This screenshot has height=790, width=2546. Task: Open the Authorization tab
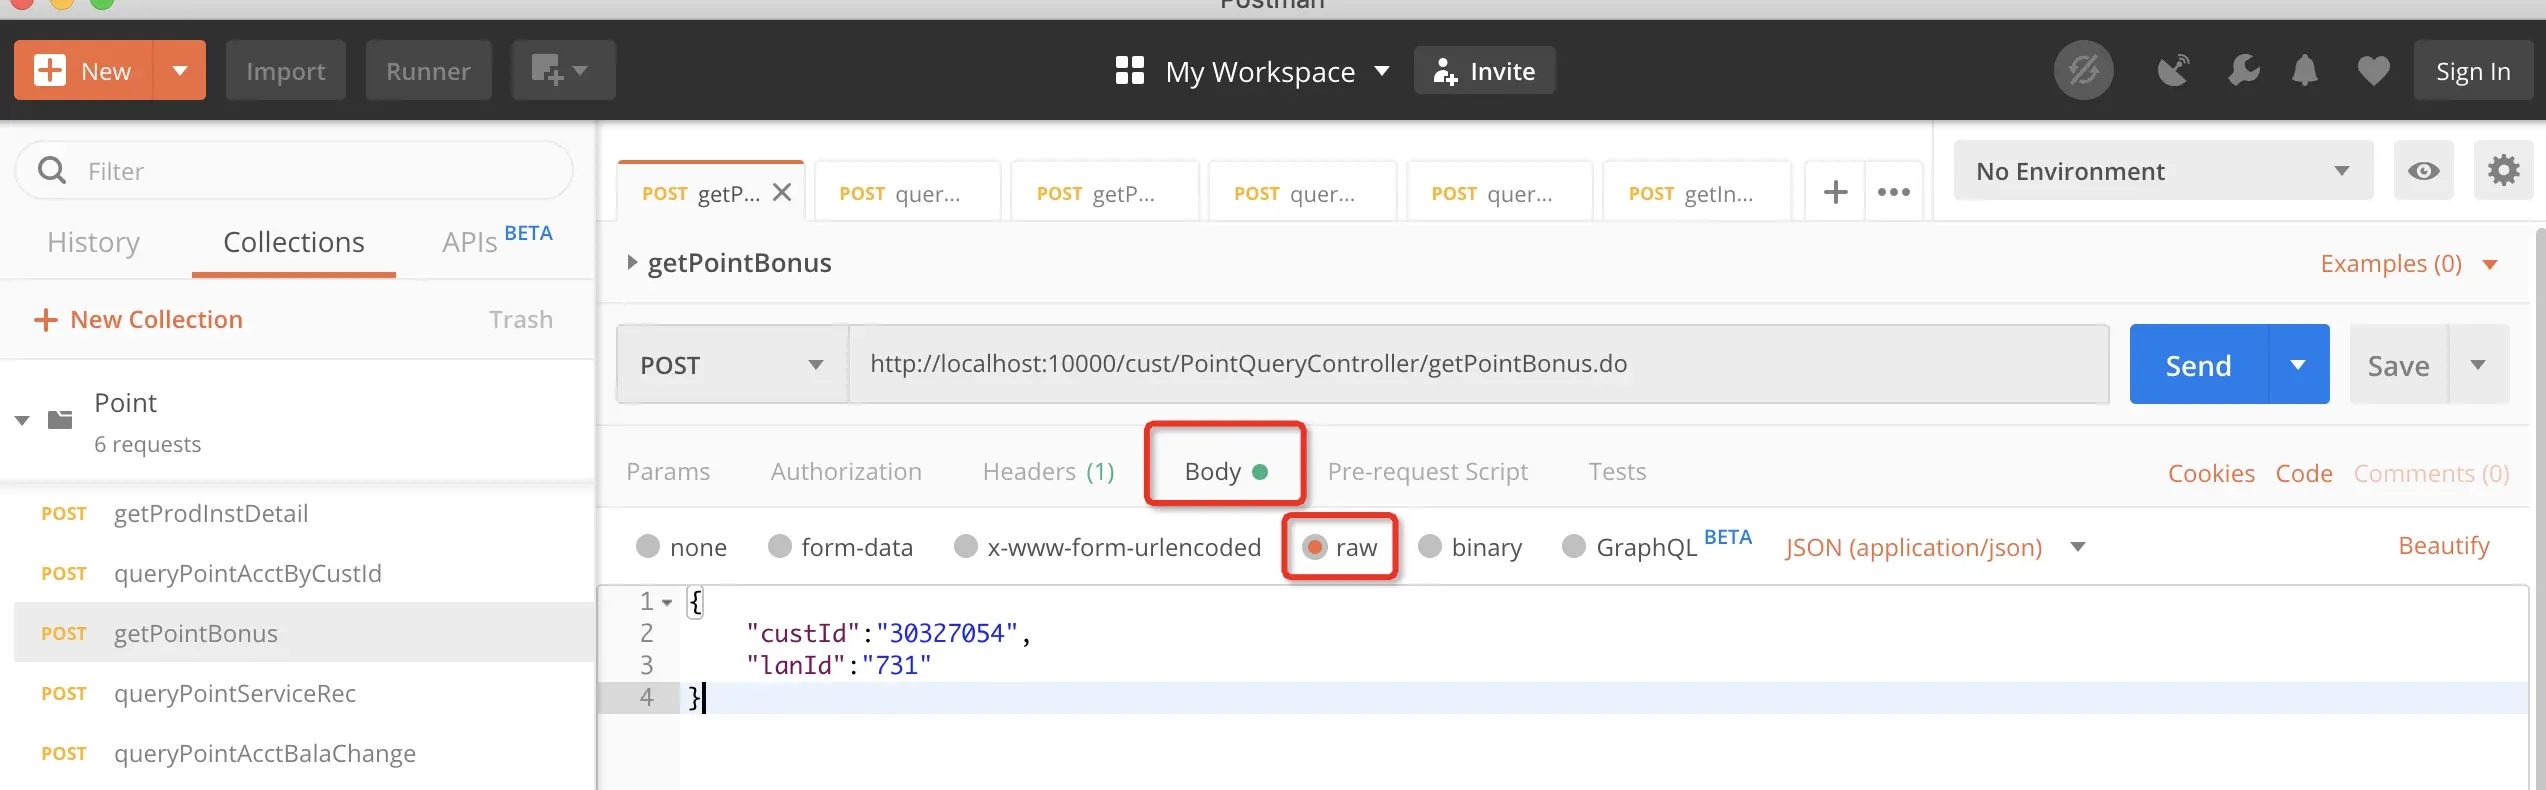coord(846,471)
